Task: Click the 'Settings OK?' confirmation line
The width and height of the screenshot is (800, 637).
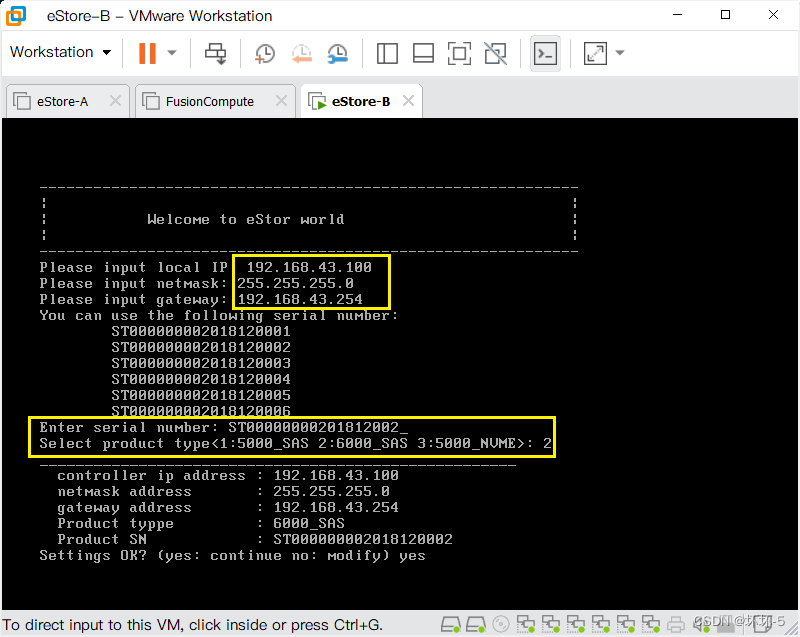Action: 232,555
